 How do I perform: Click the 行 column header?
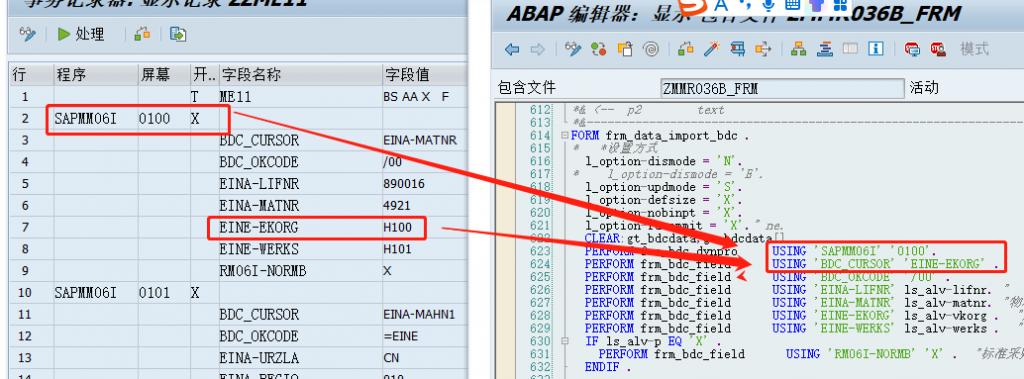click(30, 74)
